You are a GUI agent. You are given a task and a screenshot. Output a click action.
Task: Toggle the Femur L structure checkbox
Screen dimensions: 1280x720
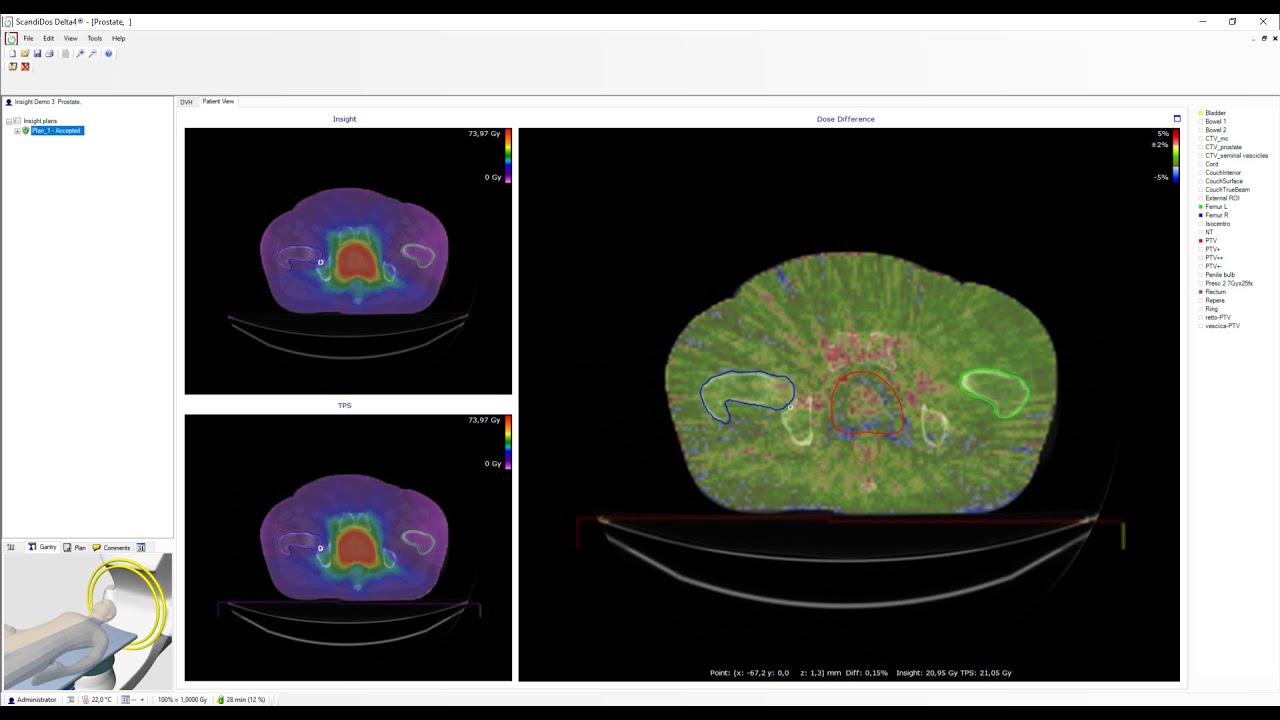(1200, 207)
